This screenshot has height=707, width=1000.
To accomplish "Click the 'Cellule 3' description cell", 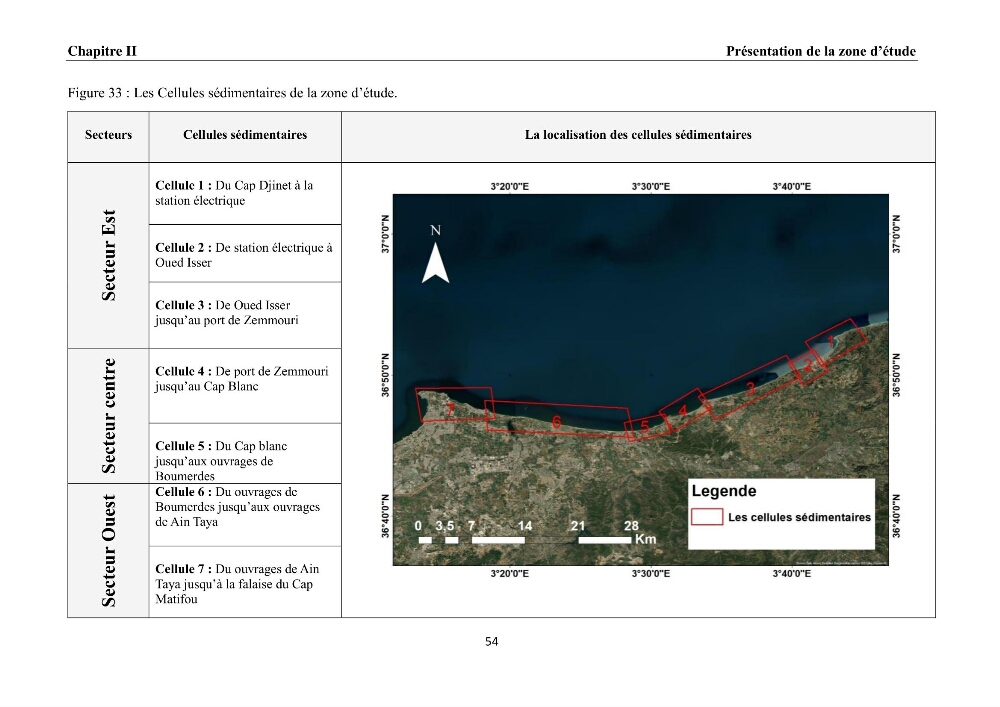I will pyautogui.click(x=245, y=313).
